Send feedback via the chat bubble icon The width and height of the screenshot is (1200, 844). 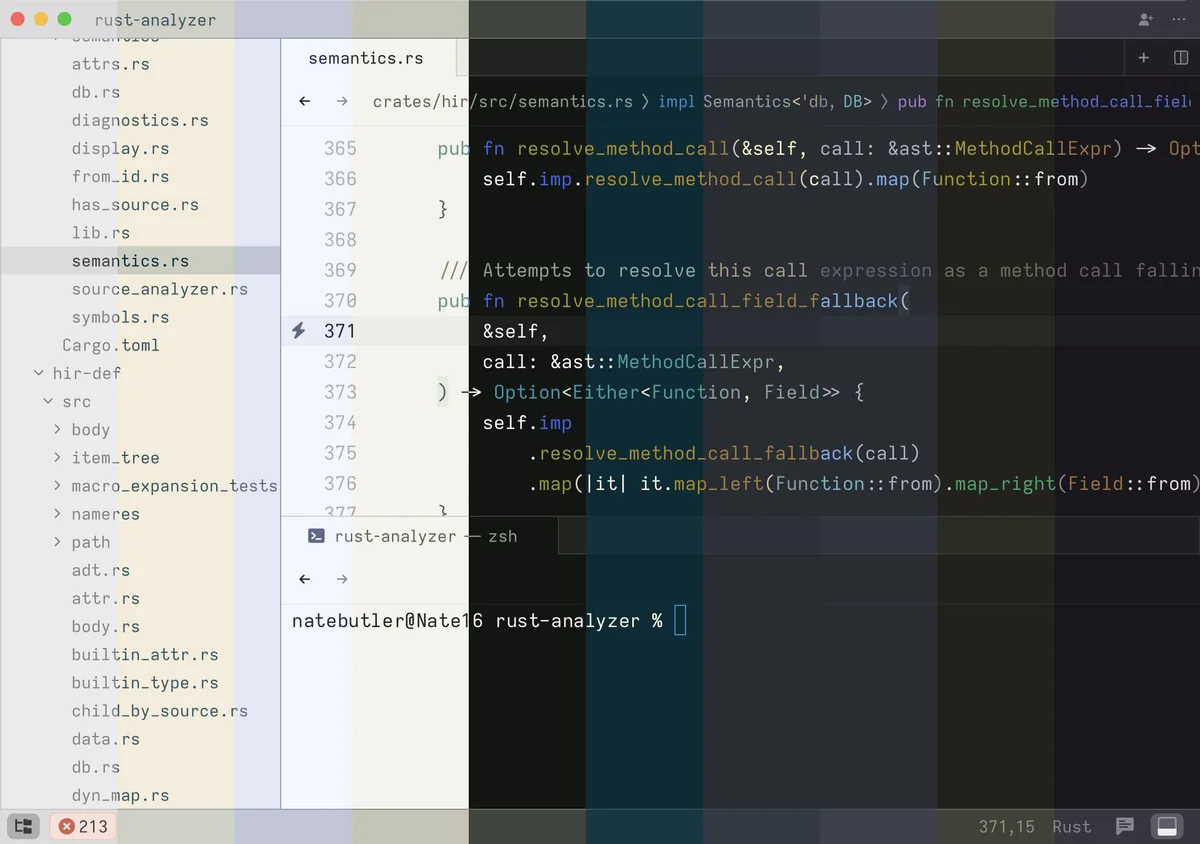(x=1124, y=826)
